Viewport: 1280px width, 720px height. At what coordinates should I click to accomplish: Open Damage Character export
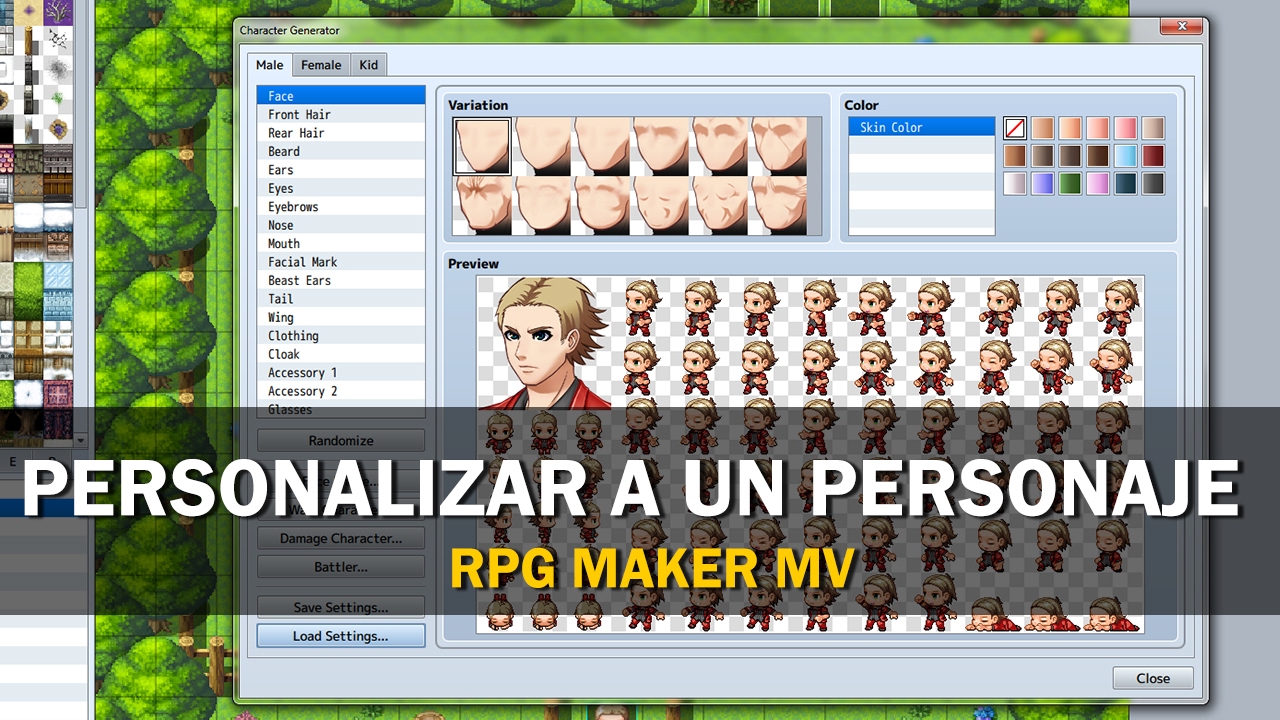[x=341, y=538]
